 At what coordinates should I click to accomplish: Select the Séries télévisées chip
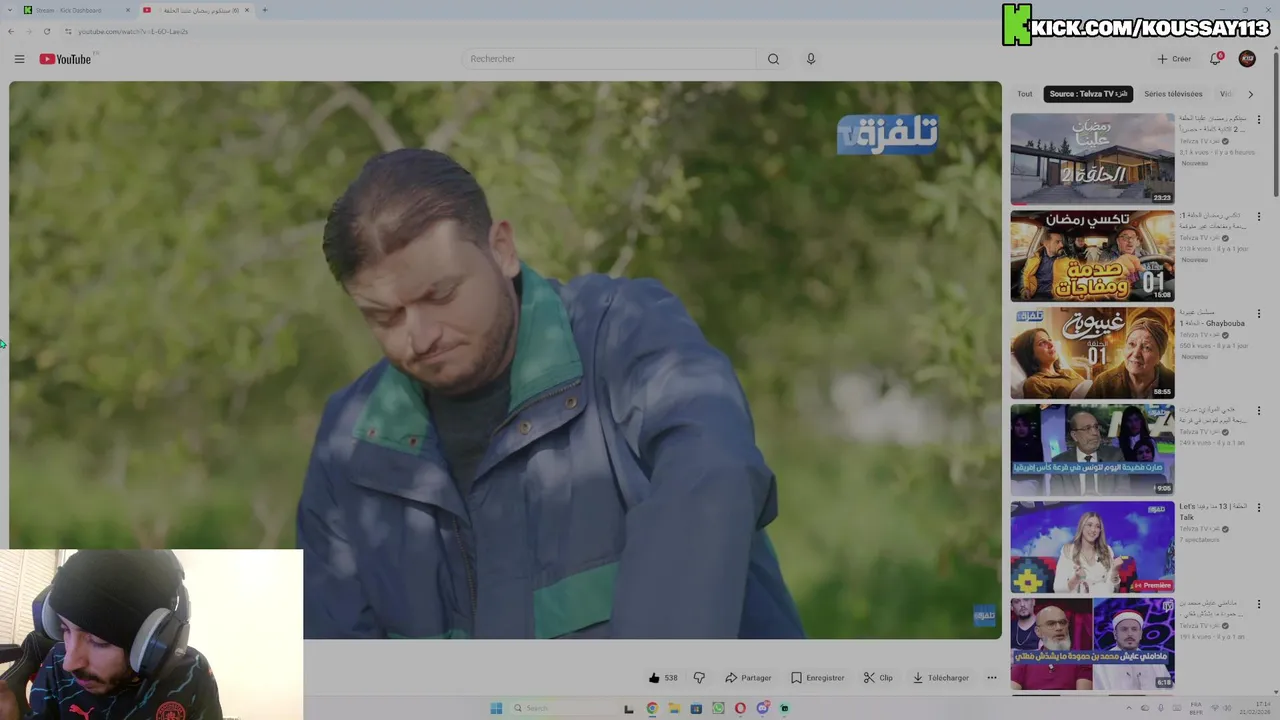pyautogui.click(x=1173, y=94)
